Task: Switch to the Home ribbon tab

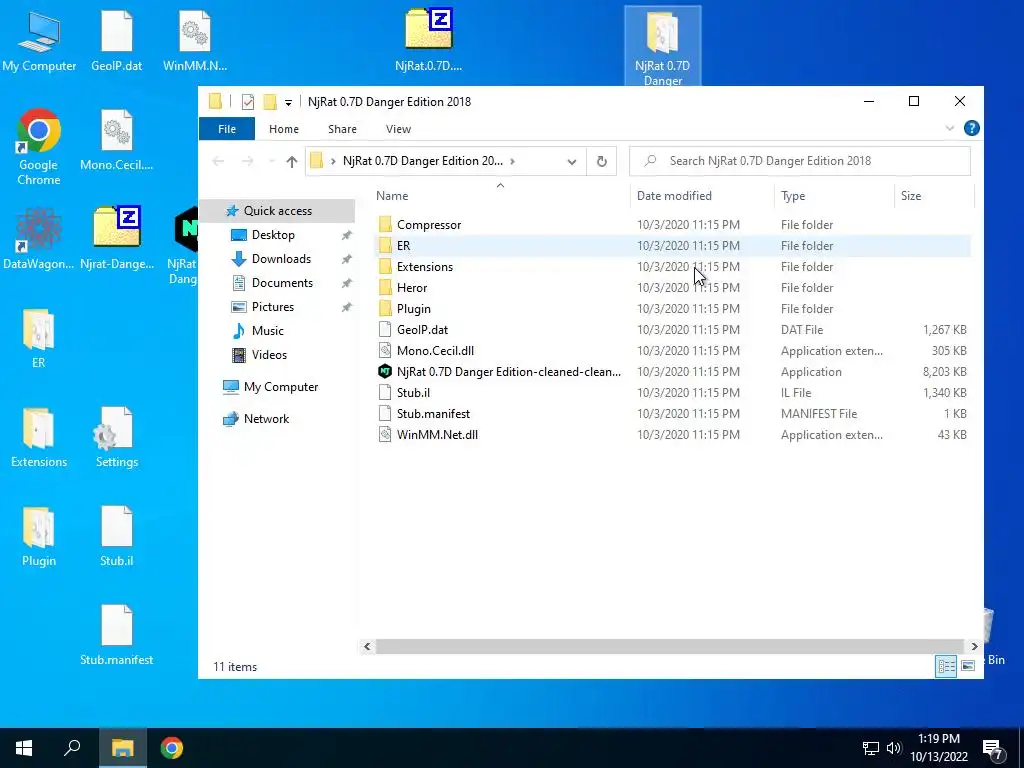Action: tap(283, 129)
